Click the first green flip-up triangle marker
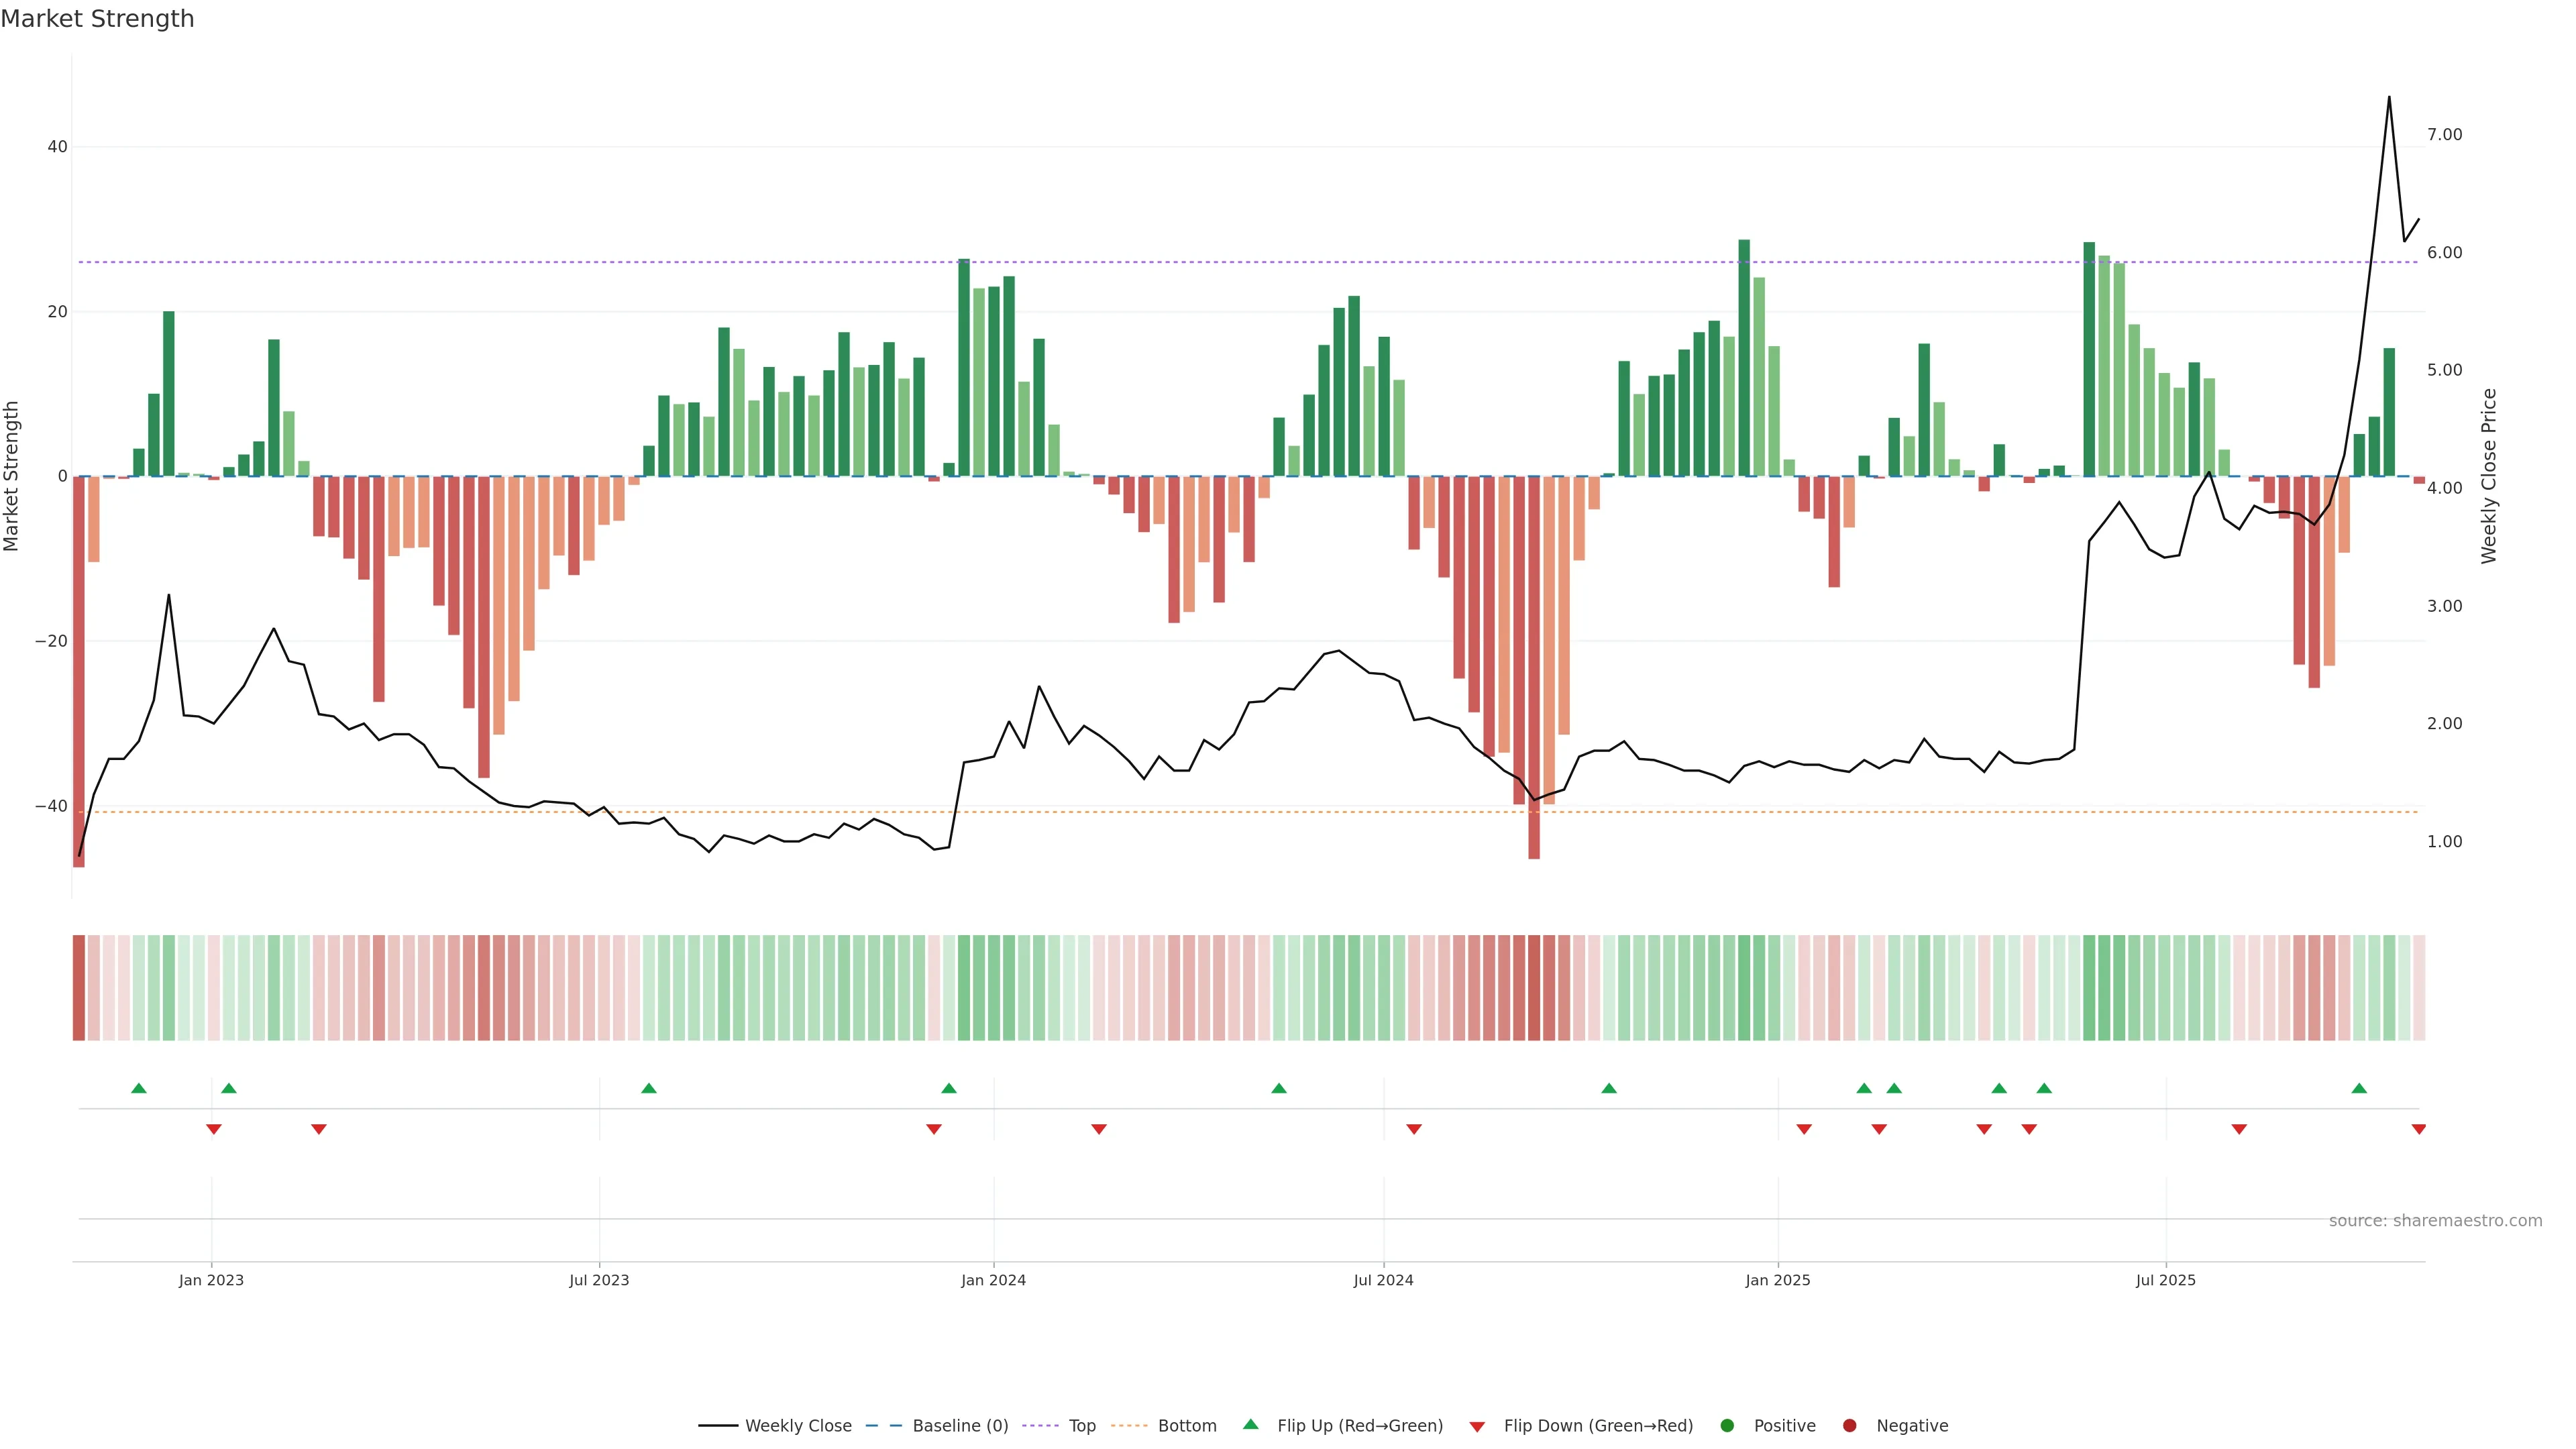The height and width of the screenshot is (1449, 2576). pyautogui.click(x=139, y=1088)
